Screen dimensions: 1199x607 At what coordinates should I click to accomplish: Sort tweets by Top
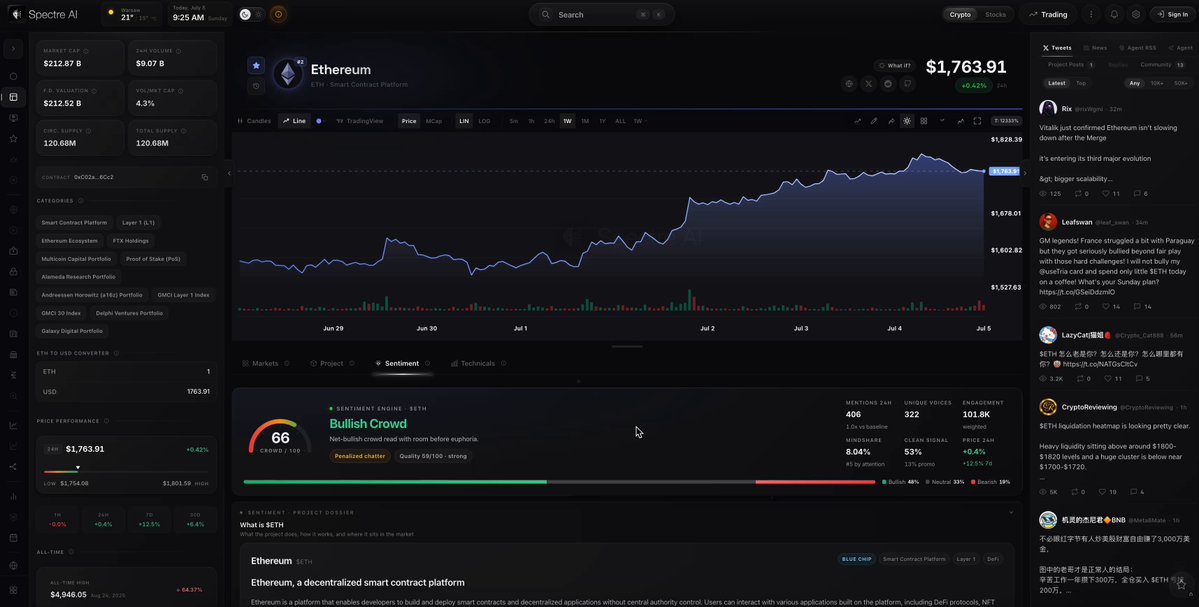(1080, 83)
